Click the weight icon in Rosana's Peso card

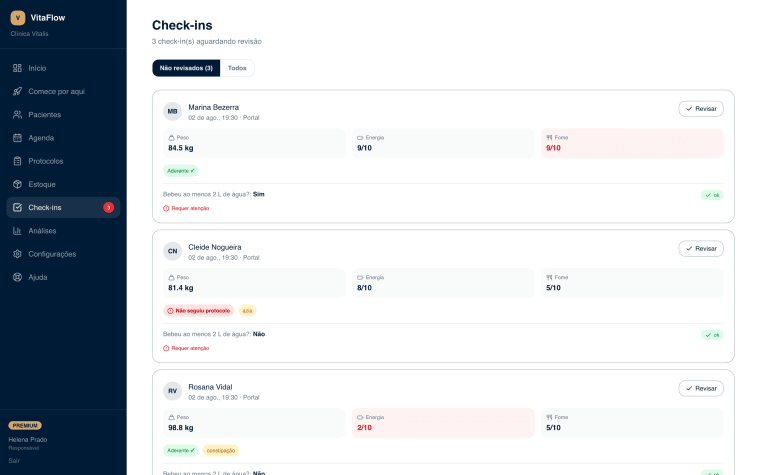171,417
